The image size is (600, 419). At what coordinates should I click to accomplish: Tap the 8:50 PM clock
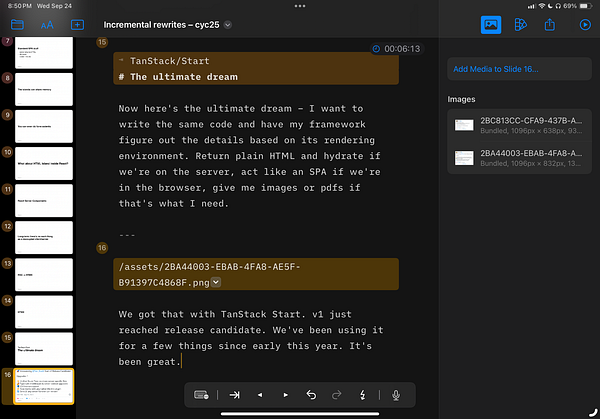20,6
